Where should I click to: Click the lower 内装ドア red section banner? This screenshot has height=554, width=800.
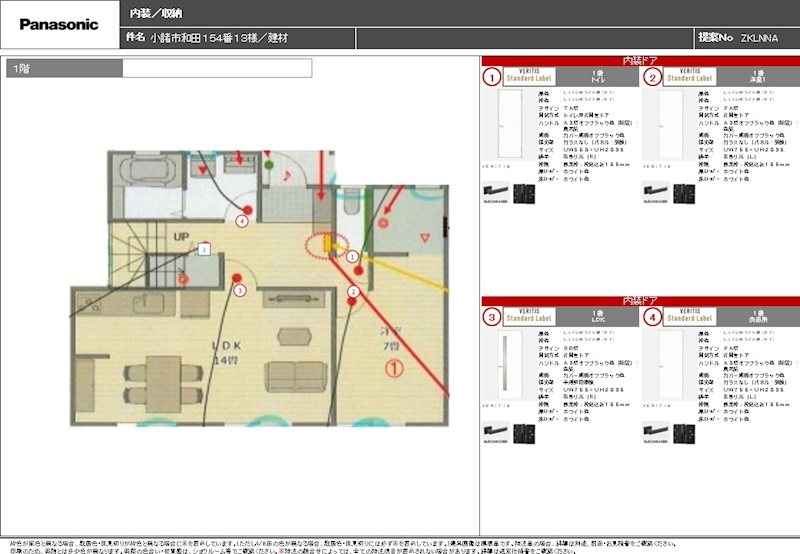click(x=640, y=301)
